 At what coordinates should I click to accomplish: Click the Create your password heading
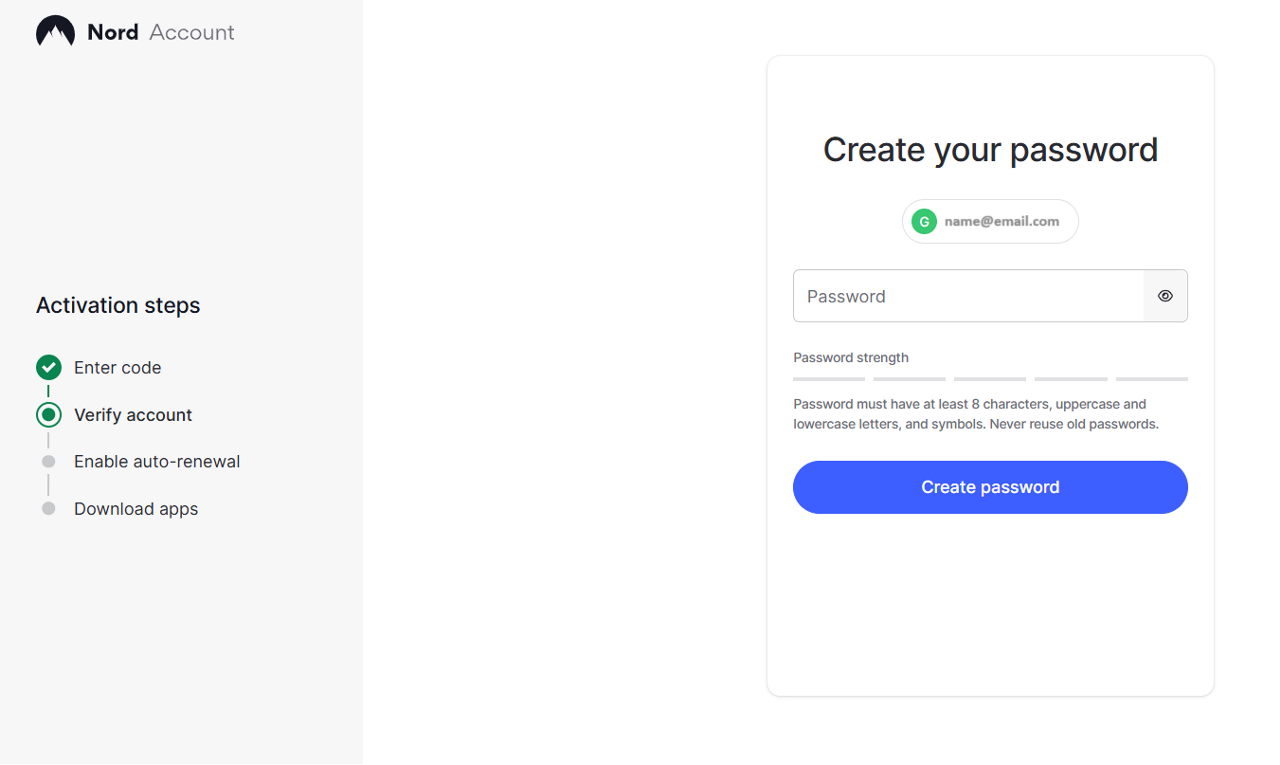(x=990, y=150)
